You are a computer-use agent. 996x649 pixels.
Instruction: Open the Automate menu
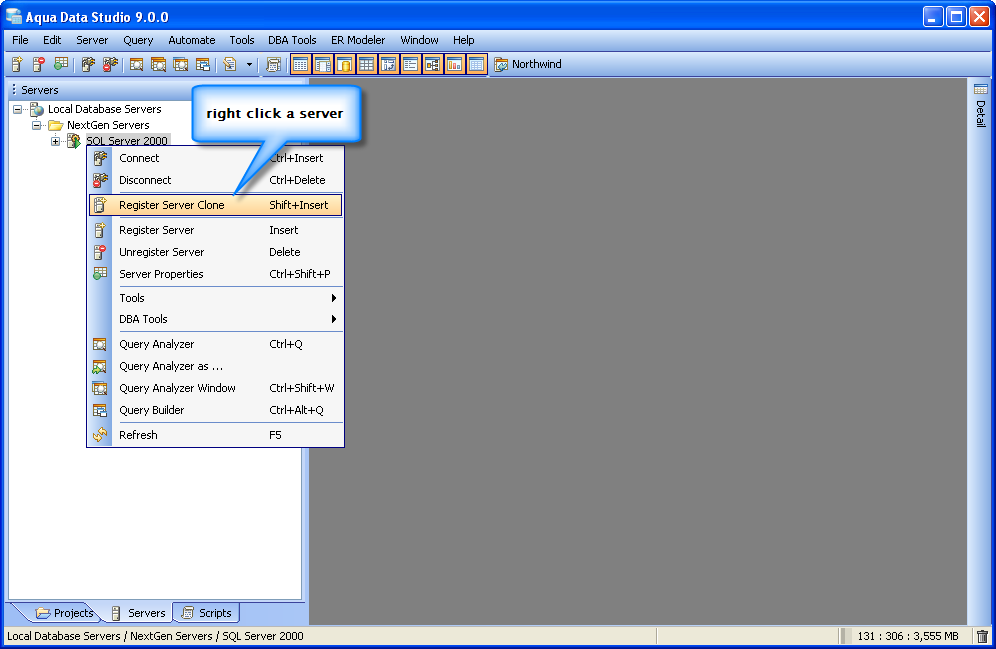(191, 40)
